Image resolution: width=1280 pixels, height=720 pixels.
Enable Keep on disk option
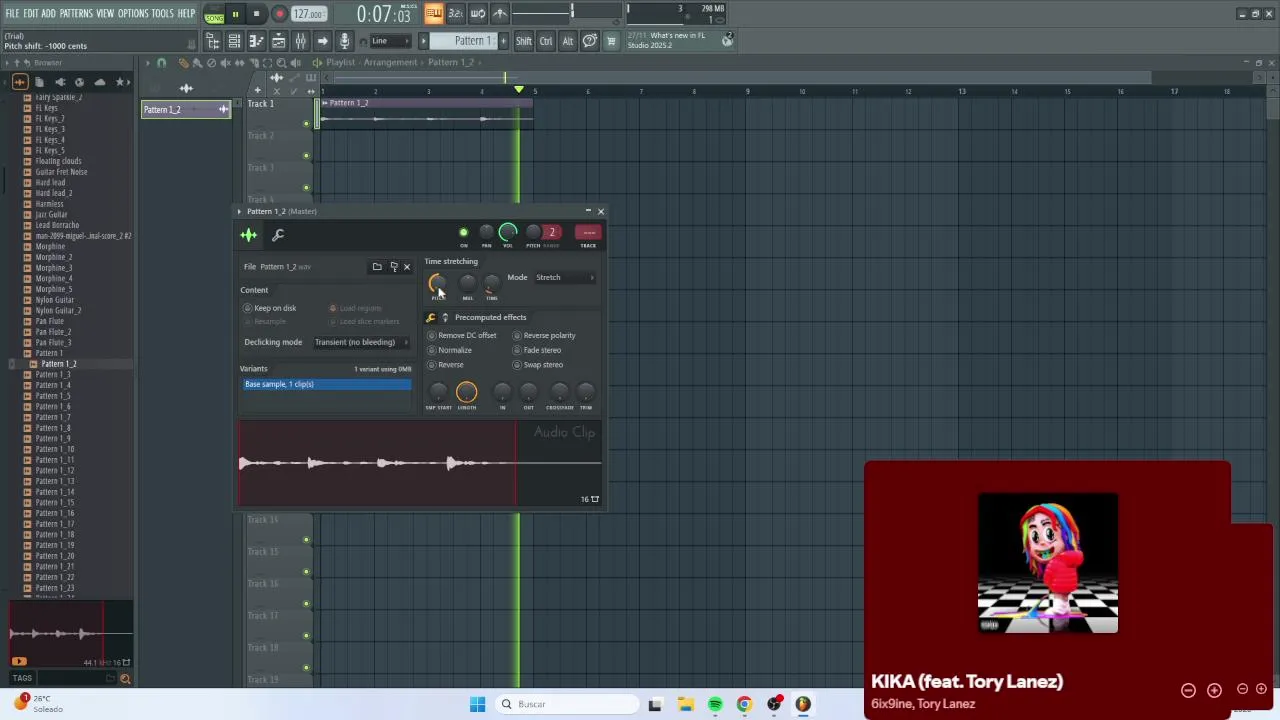270,308
